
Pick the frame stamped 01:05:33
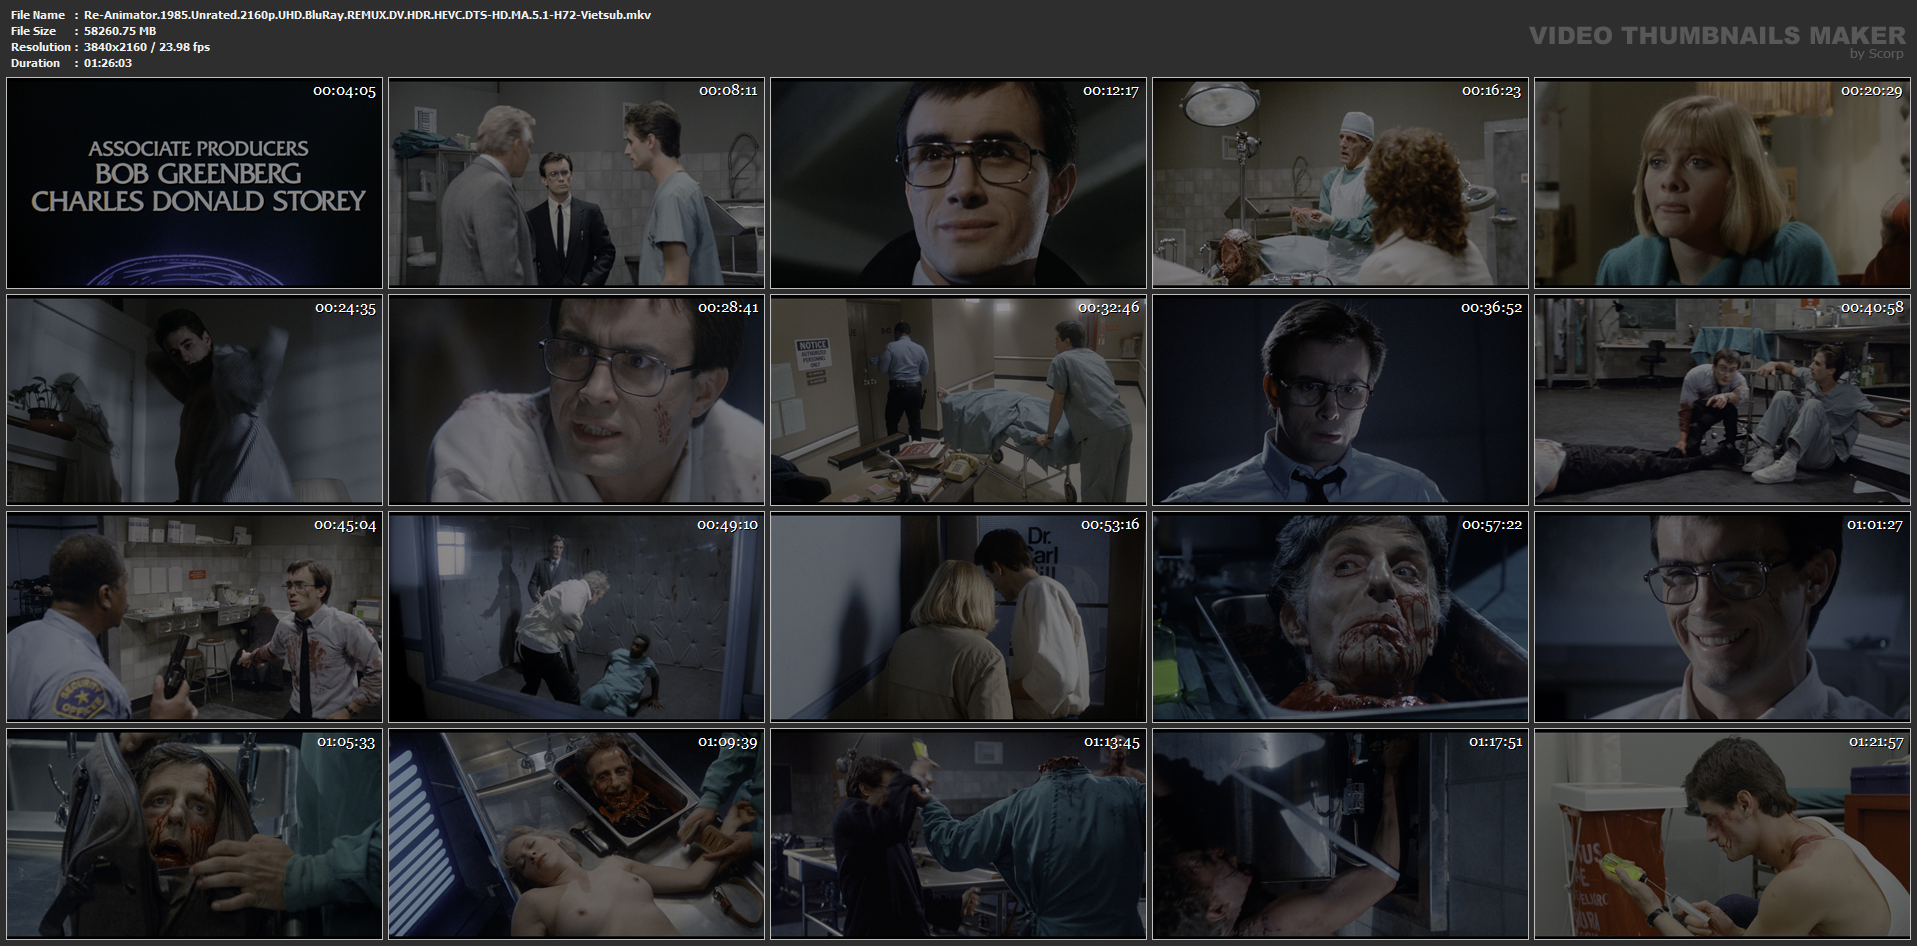pos(195,834)
